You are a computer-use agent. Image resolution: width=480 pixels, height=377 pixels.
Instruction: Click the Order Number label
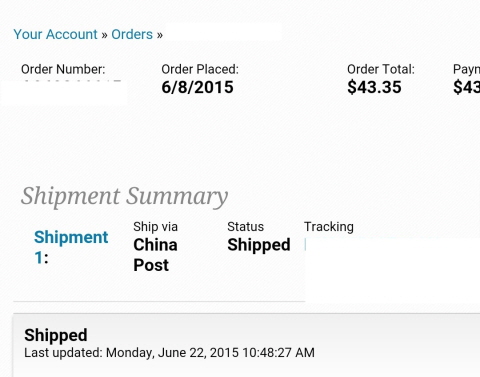click(x=63, y=69)
